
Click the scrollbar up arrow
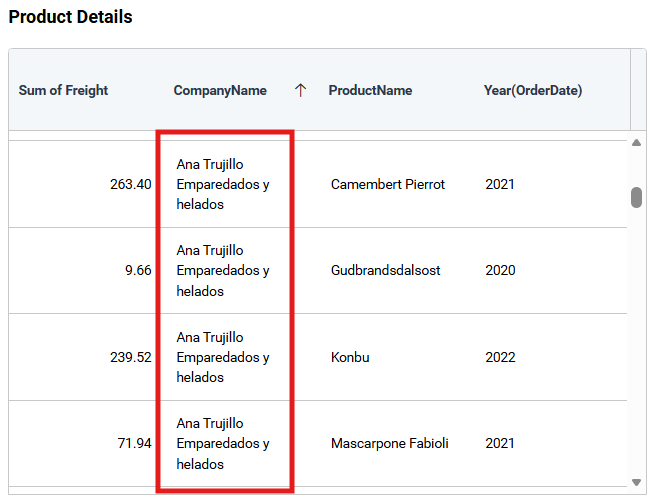tap(636, 143)
